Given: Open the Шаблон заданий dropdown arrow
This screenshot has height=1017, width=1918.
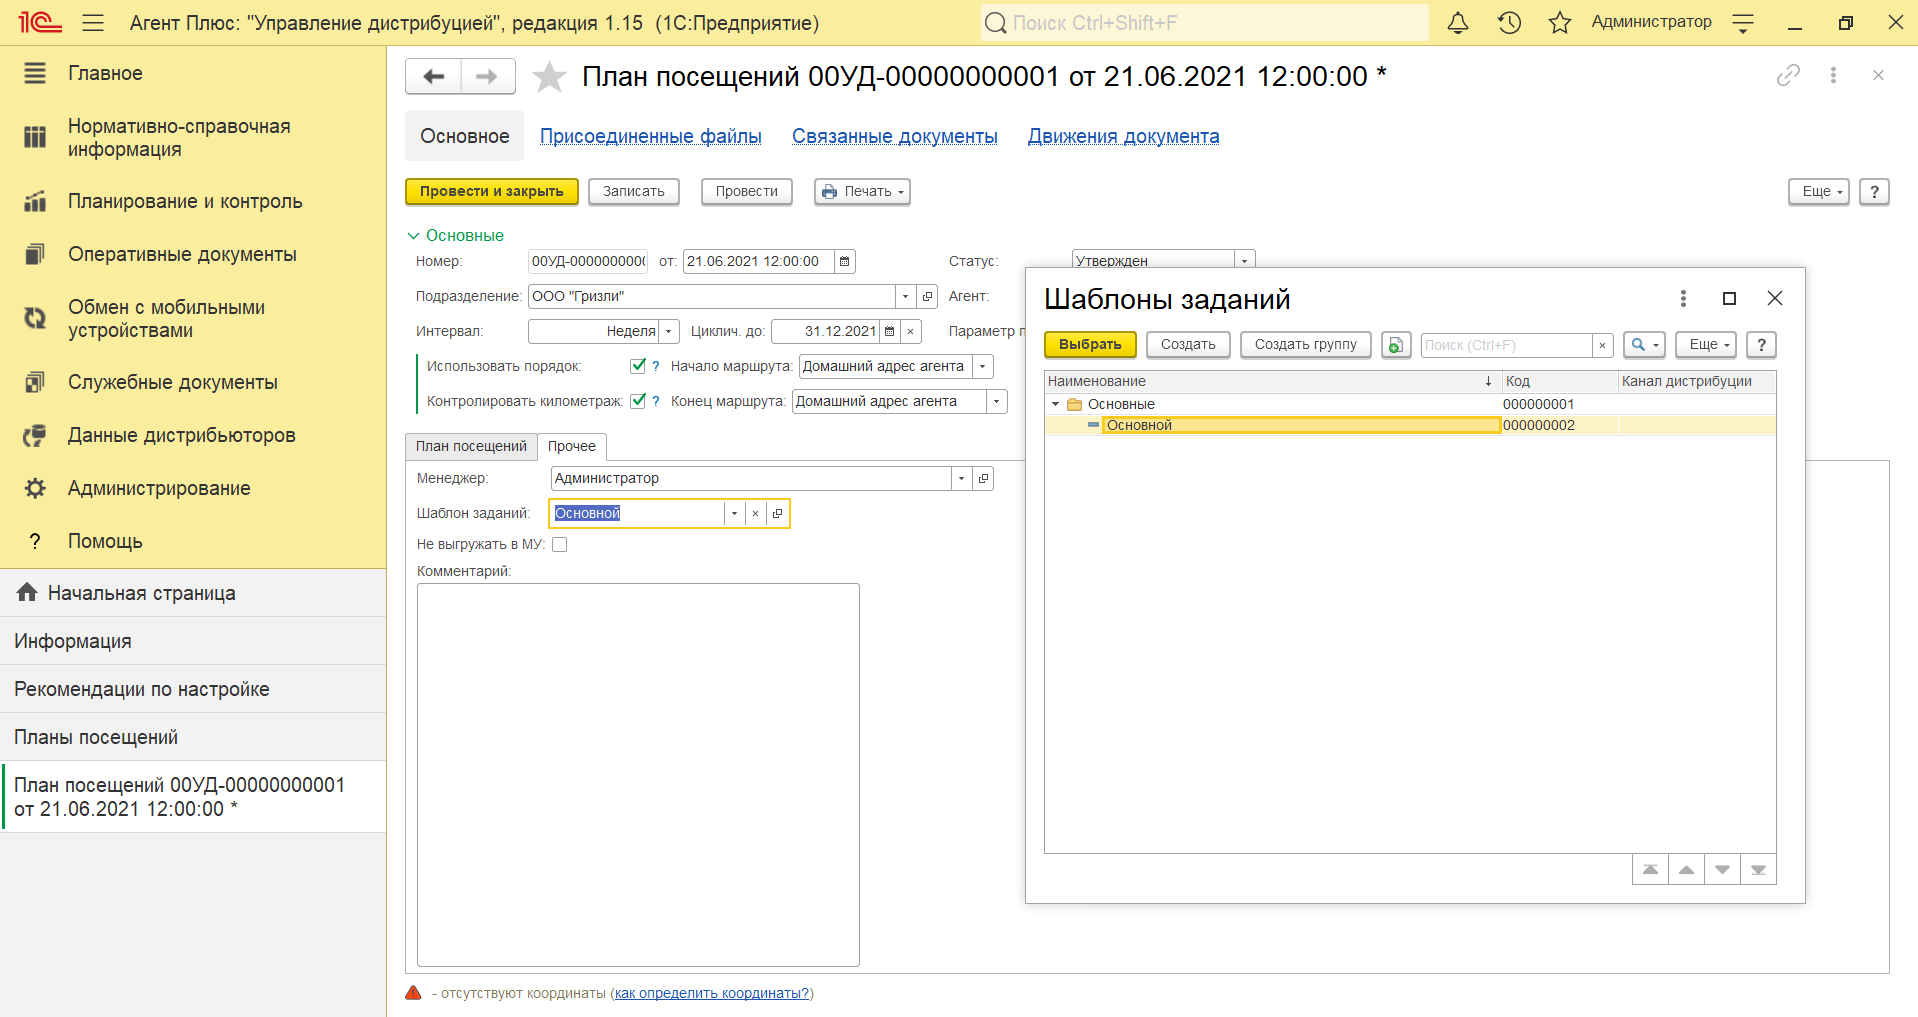Looking at the screenshot, I should (734, 513).
